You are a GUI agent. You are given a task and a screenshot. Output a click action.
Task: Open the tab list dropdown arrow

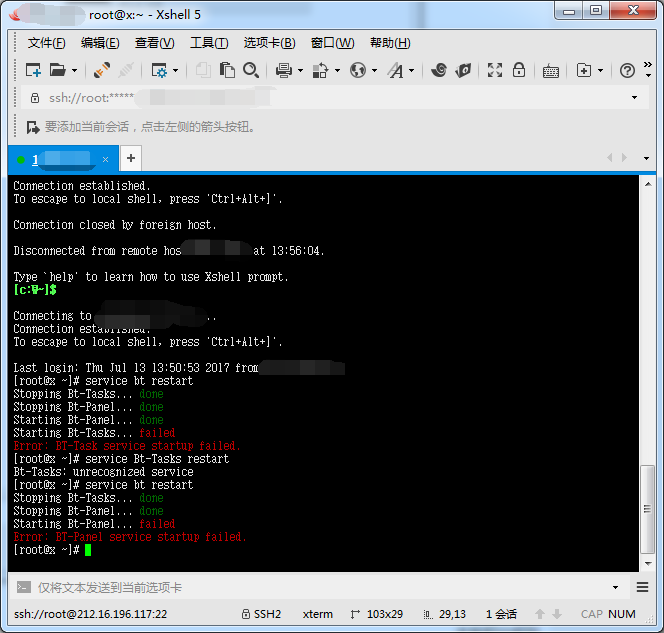[x=646, y=158]
